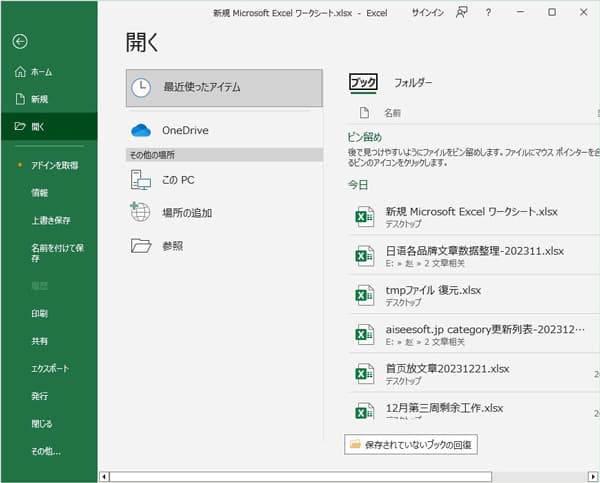Click the Excel icon of tmpファイル 復元.xlsx
This screenshot has height=483, width=600.
coord(365,295)
